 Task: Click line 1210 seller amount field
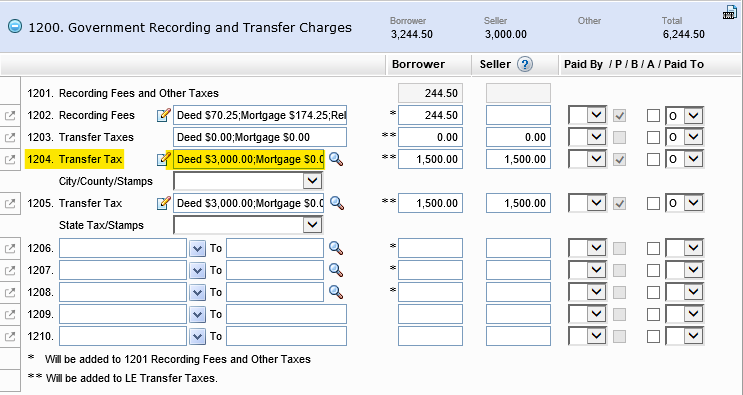(x=518, y=336)
